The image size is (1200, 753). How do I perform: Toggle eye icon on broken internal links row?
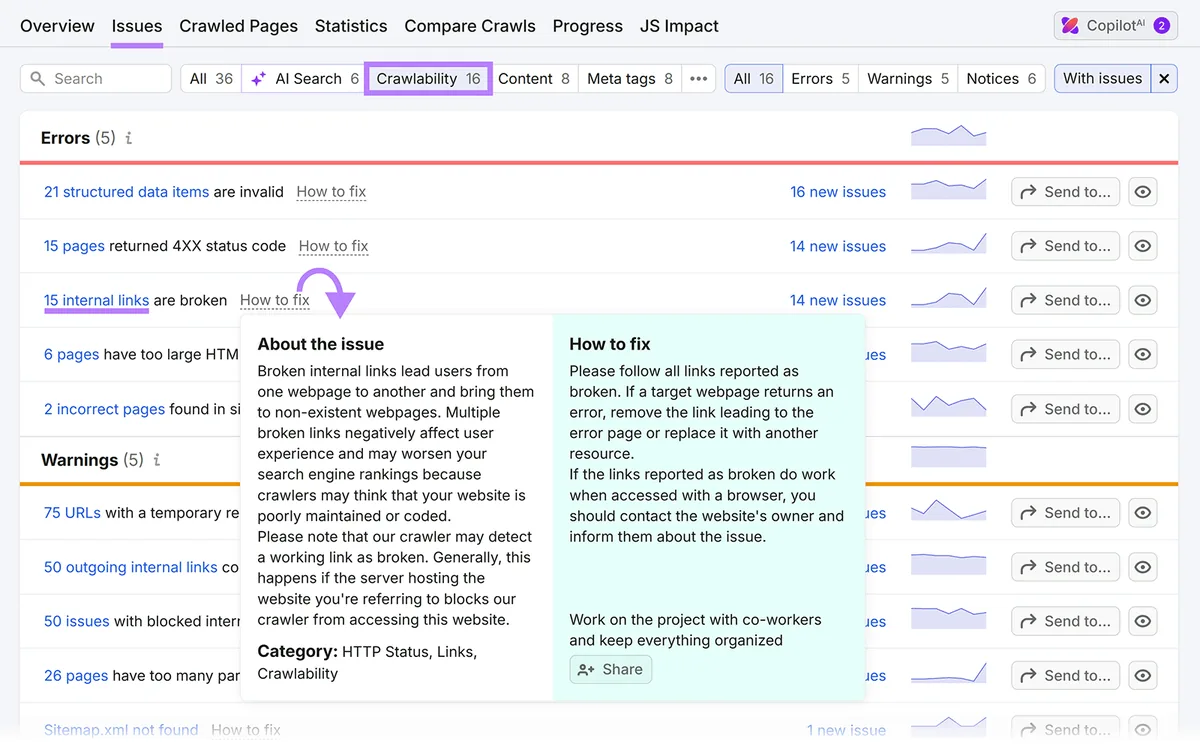point(1143,300)
